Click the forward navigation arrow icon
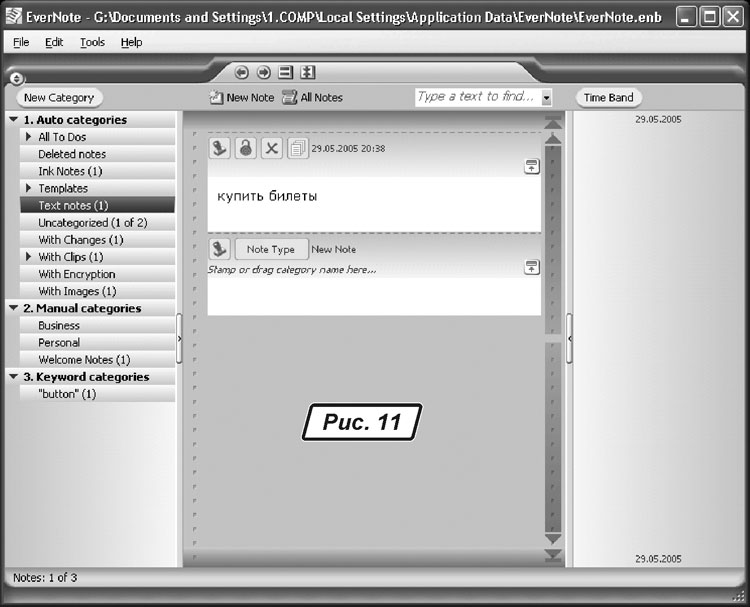 click(263, 72)
